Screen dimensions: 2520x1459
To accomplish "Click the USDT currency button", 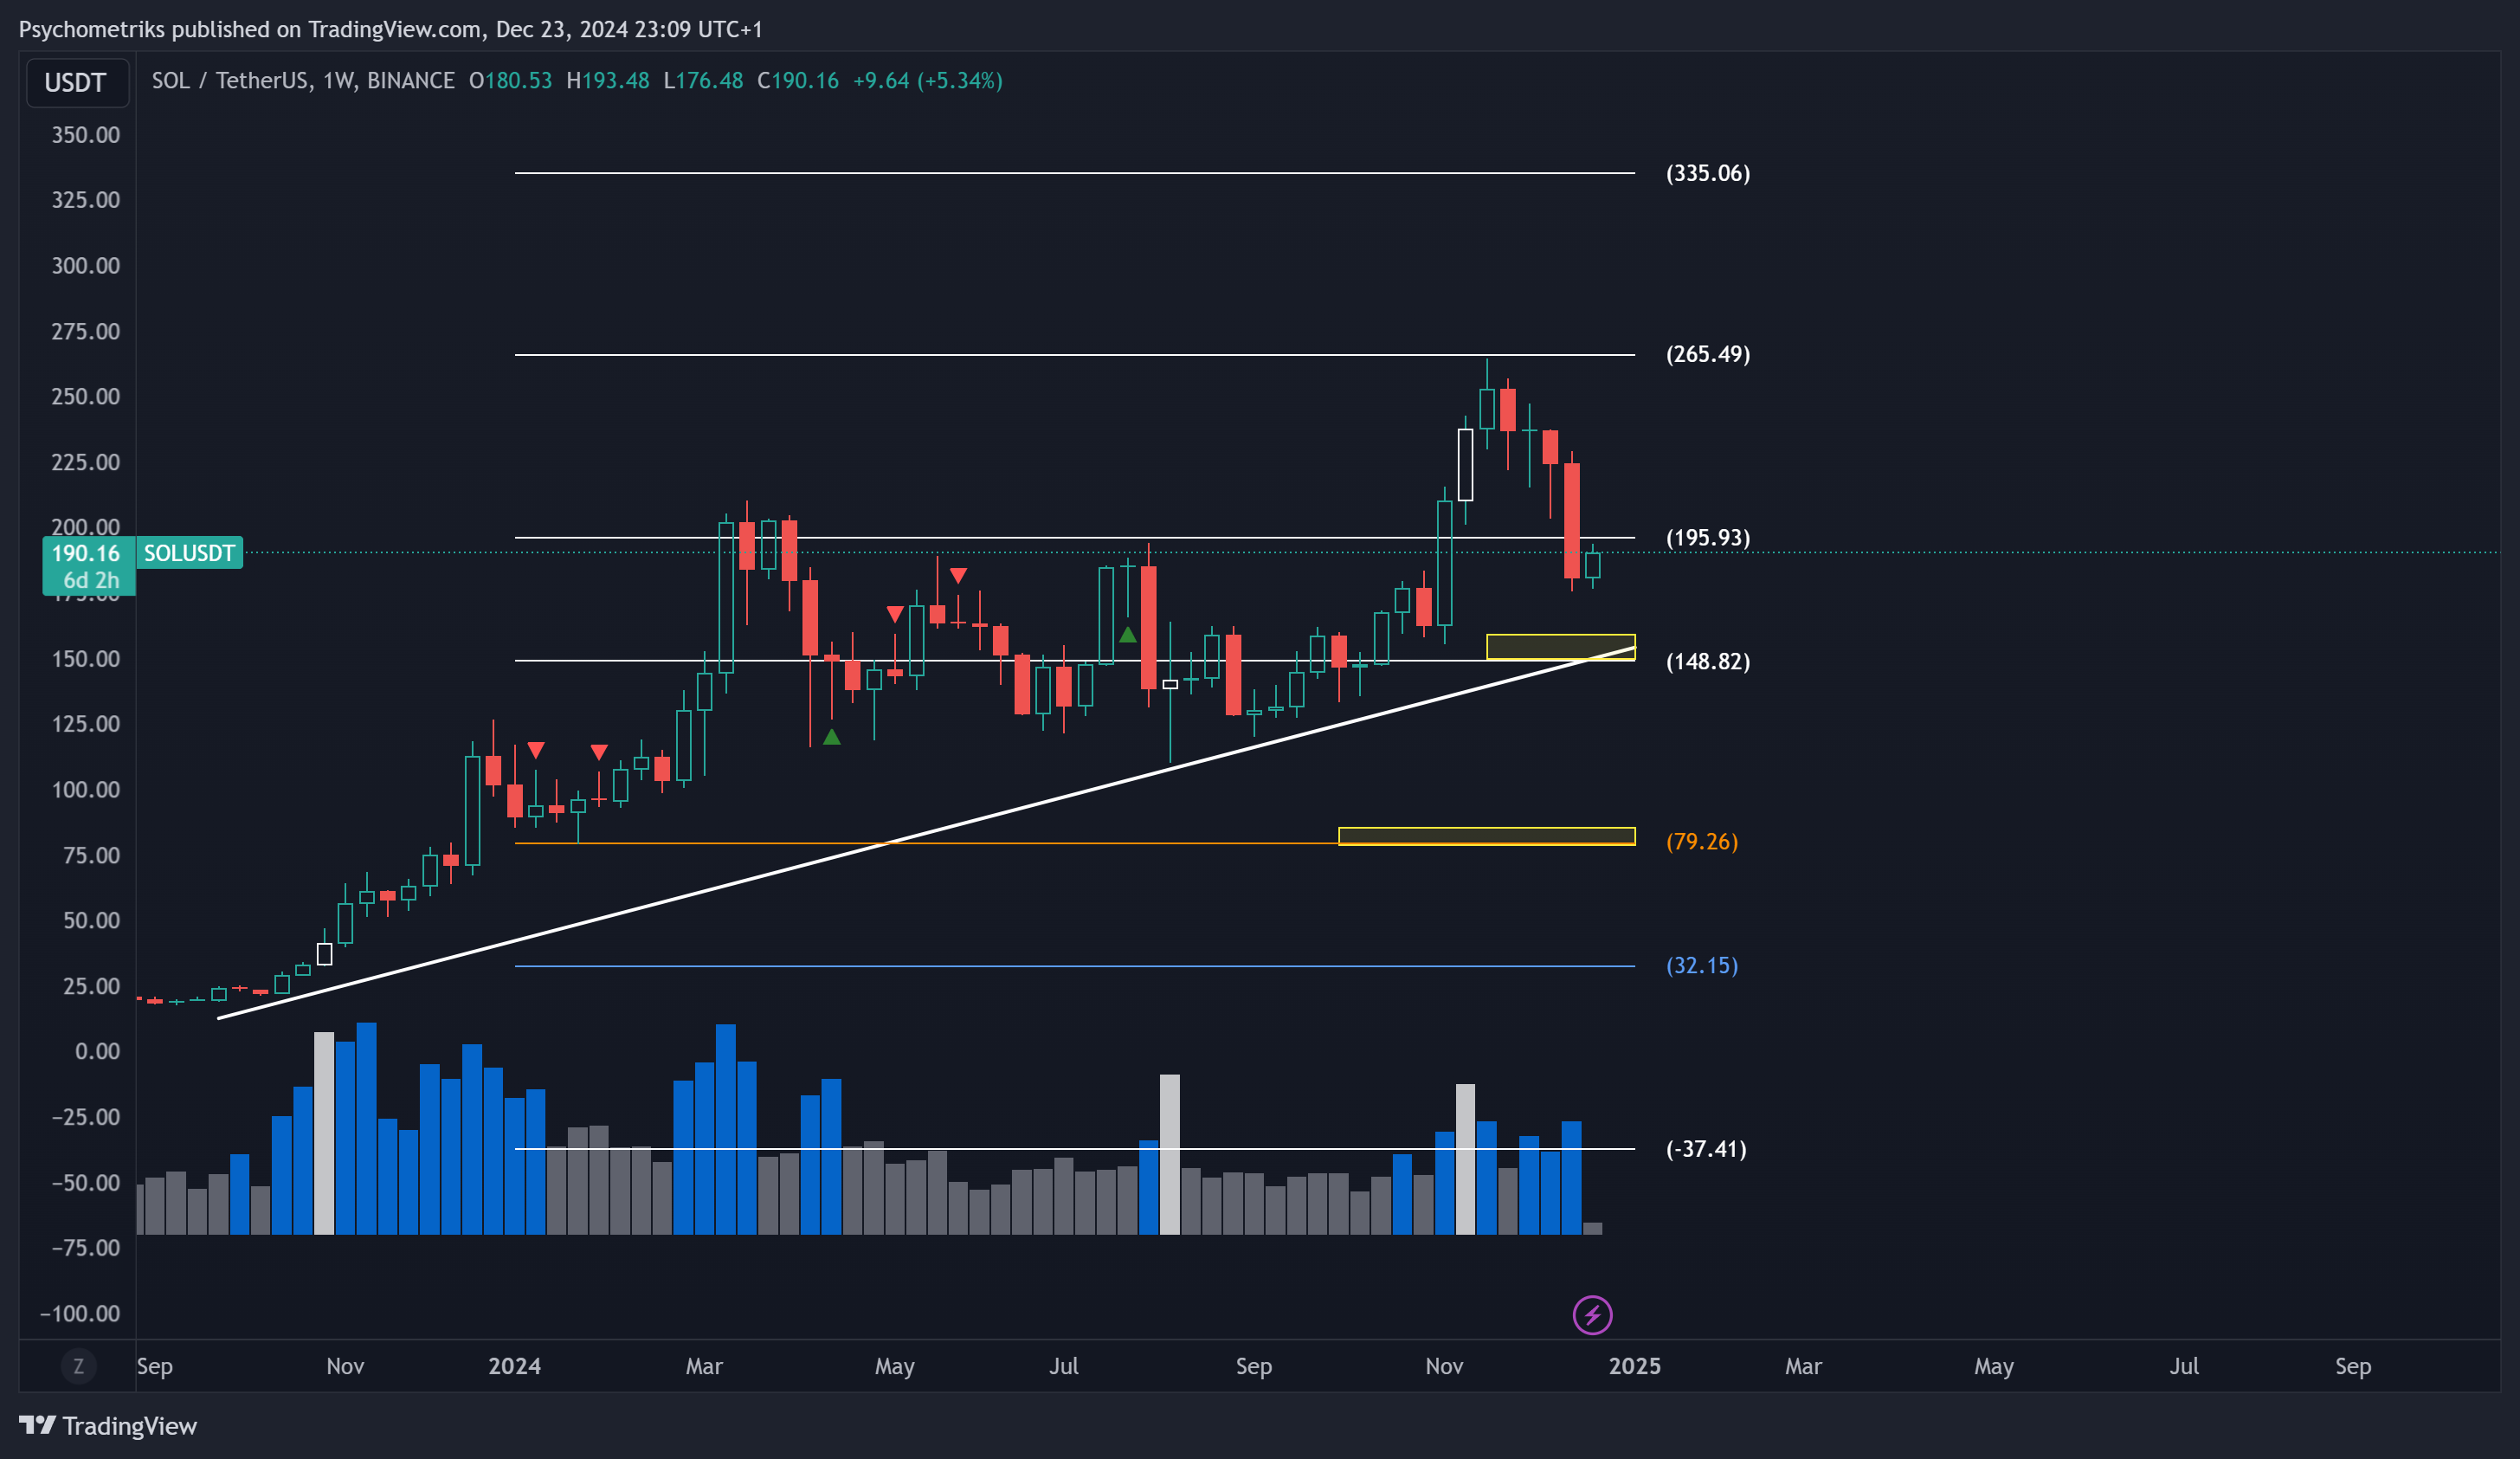I will click(76, 82).
